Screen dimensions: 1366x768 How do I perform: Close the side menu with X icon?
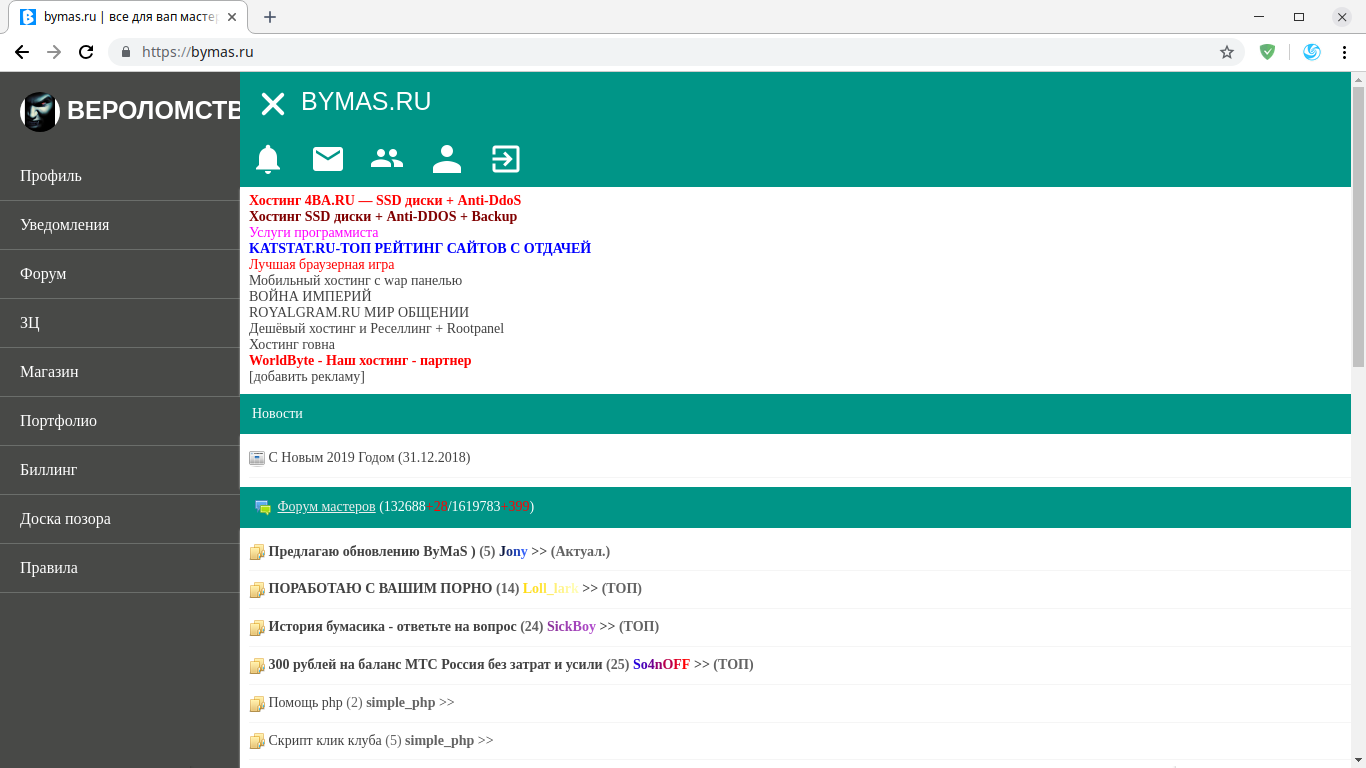[x=273, y=103]
